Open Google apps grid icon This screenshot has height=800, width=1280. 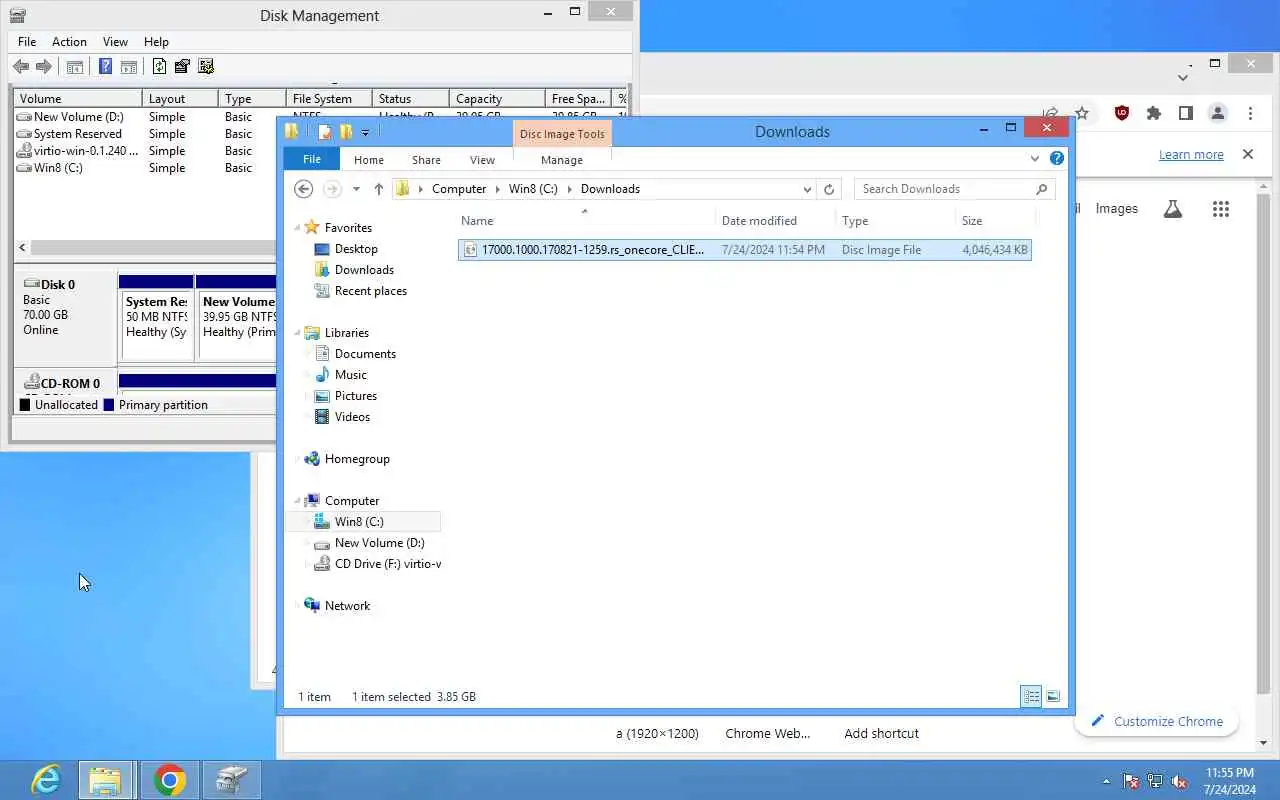1221,208
